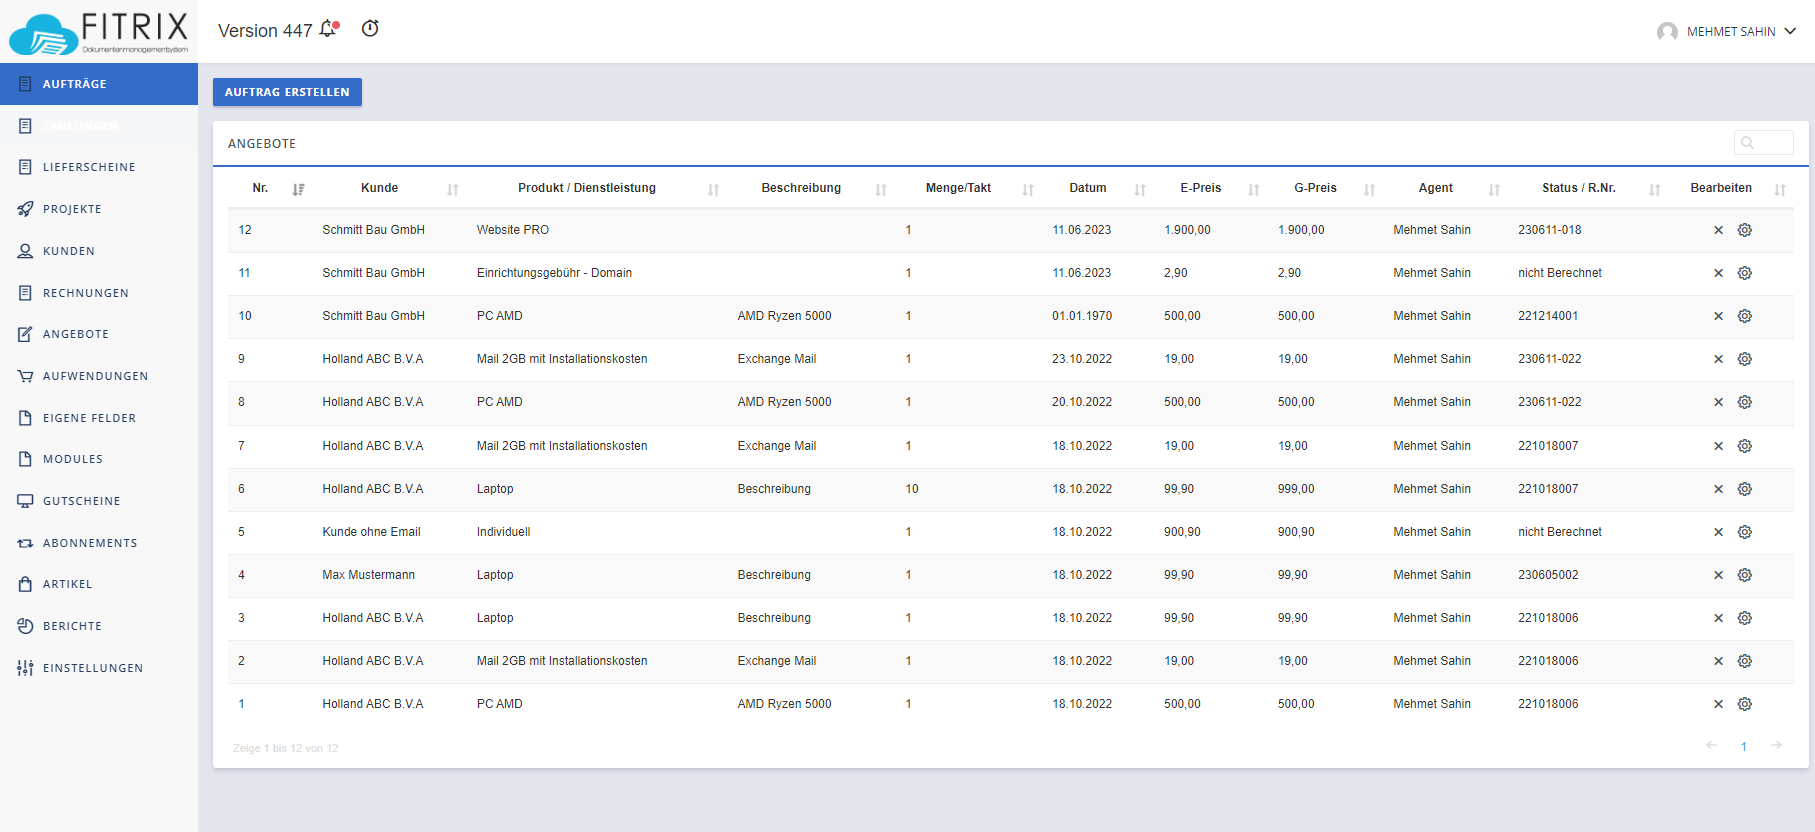The image size is (1815, 832).
Task: Open the Mehmet Sahin user dropdown
Action: coord(1727,32)
